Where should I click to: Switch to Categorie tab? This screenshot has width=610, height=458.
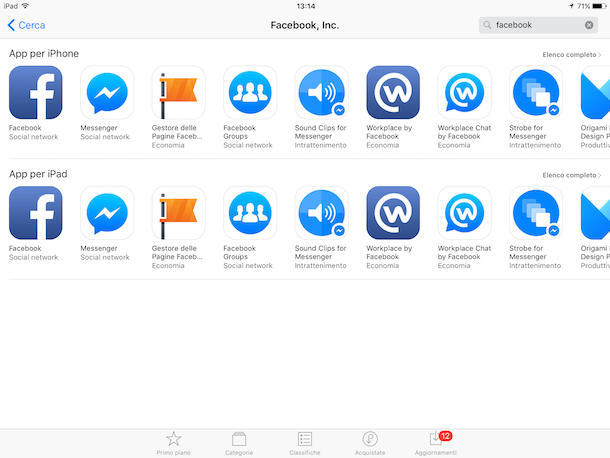239,444
